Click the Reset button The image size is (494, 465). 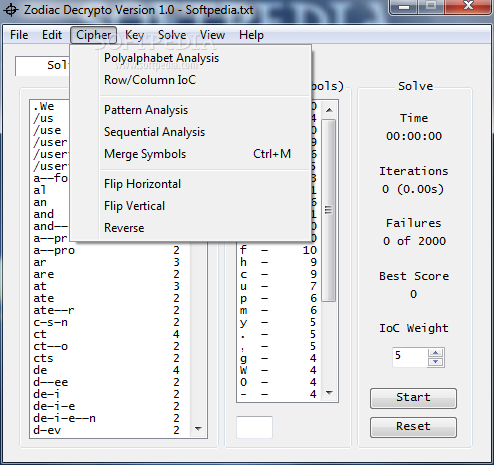pyautogui.click(x=413, y=427)
